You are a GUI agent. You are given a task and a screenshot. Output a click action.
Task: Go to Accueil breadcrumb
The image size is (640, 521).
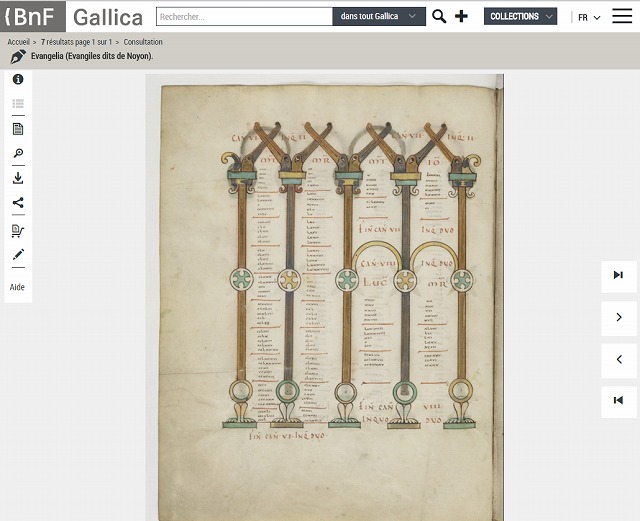coord(18,42)
